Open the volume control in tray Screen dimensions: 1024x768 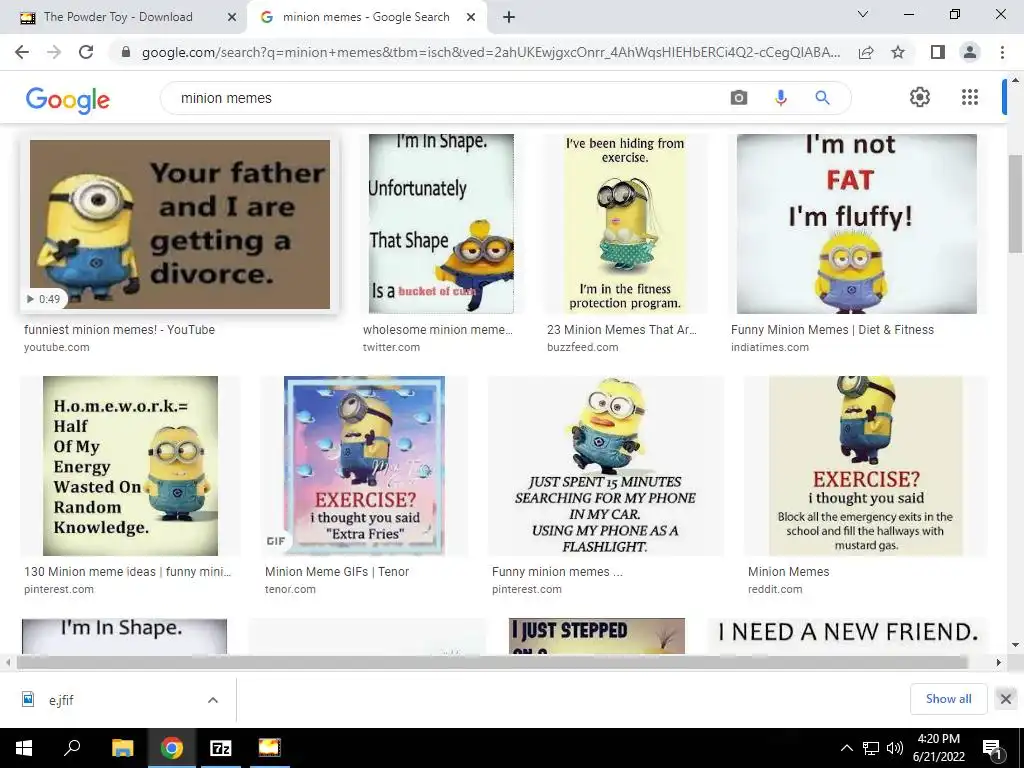tap(895, 748)
